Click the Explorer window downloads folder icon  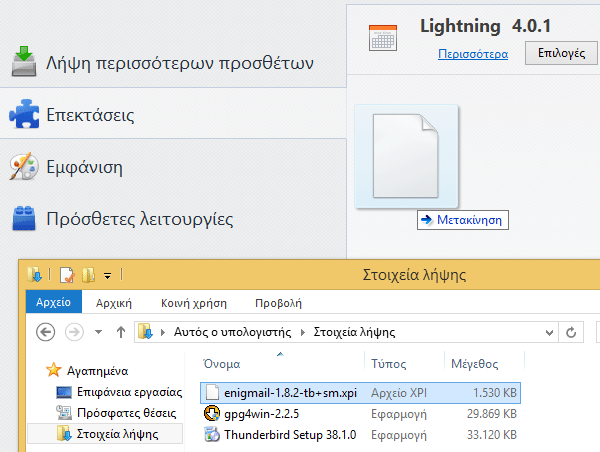[x=35, y=274]
